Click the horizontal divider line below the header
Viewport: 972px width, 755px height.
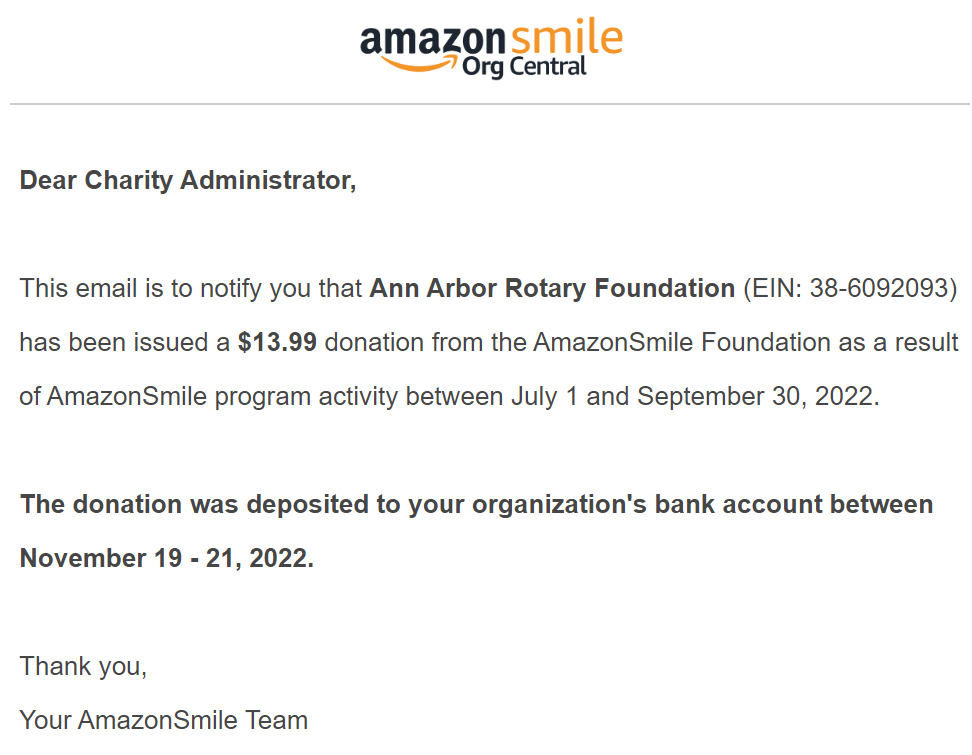(490, 104)
